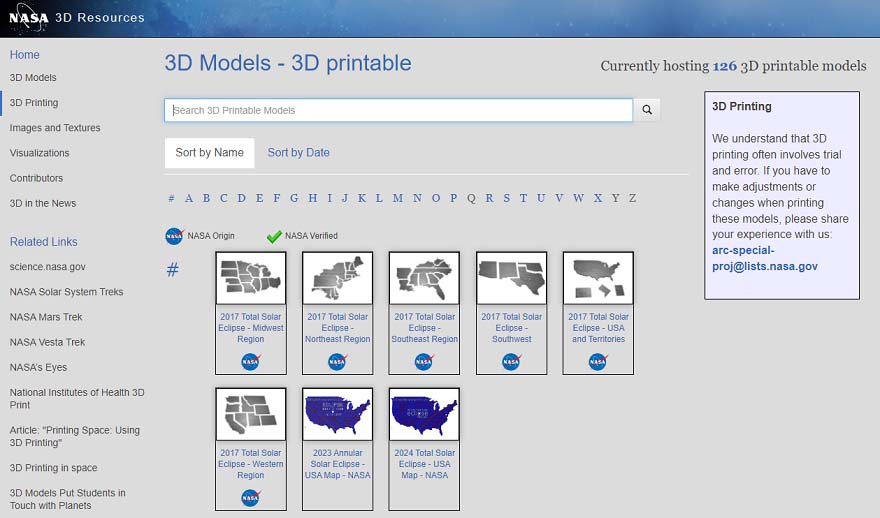Switch to Sort by Date tab

click(299, 153)
